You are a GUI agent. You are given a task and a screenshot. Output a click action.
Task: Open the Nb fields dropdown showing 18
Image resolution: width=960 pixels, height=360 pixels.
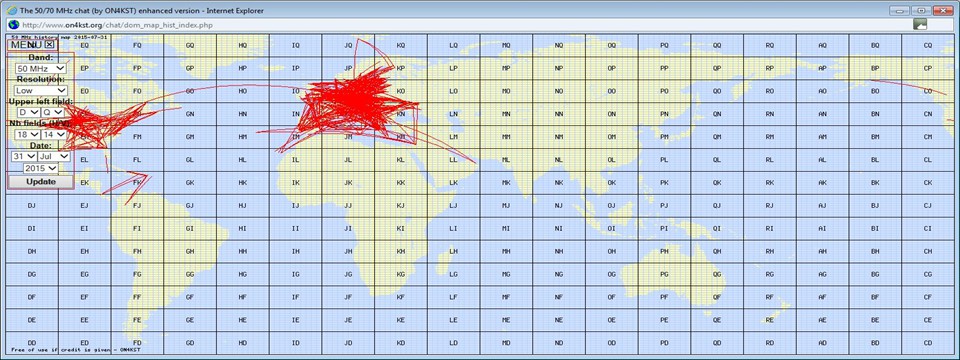coord(25,134)
